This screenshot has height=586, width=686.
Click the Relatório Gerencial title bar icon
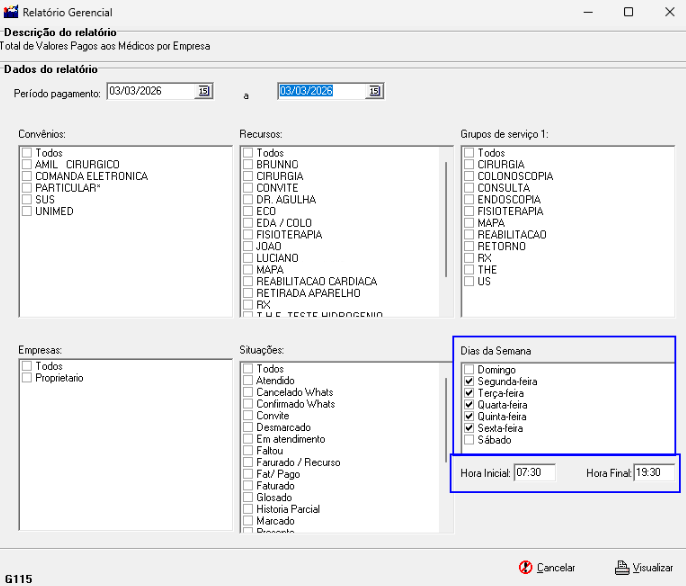12,13
